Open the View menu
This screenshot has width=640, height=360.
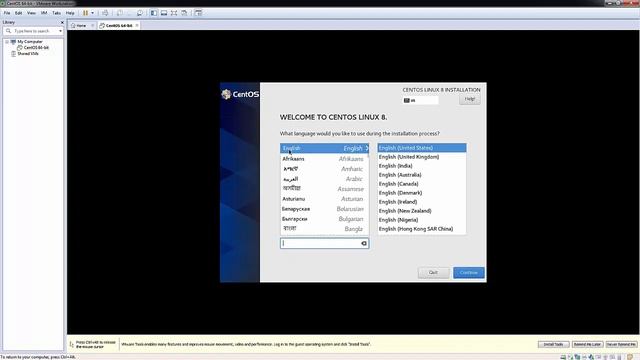(31, 13)
